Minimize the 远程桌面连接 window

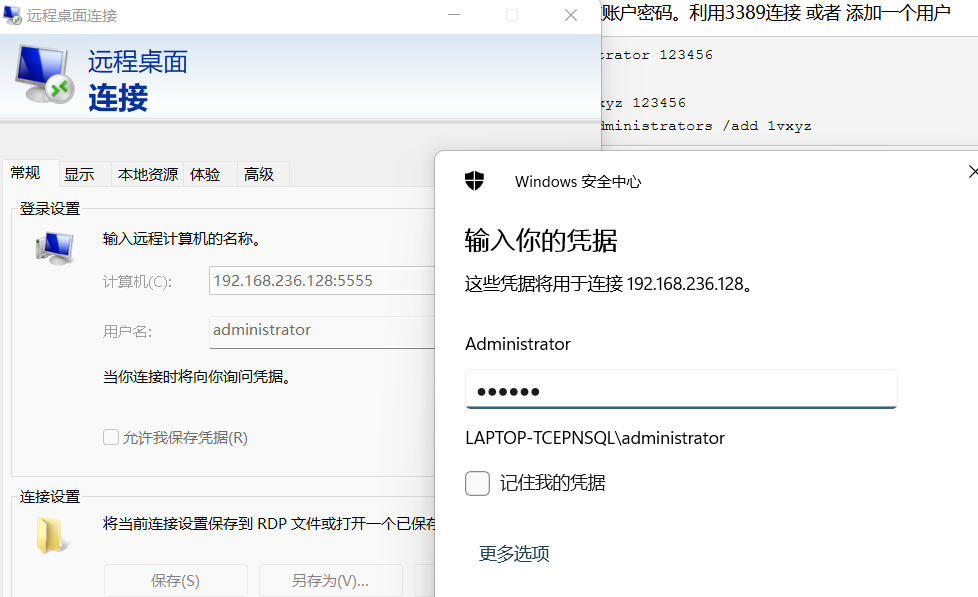click(x=453, y=15)
